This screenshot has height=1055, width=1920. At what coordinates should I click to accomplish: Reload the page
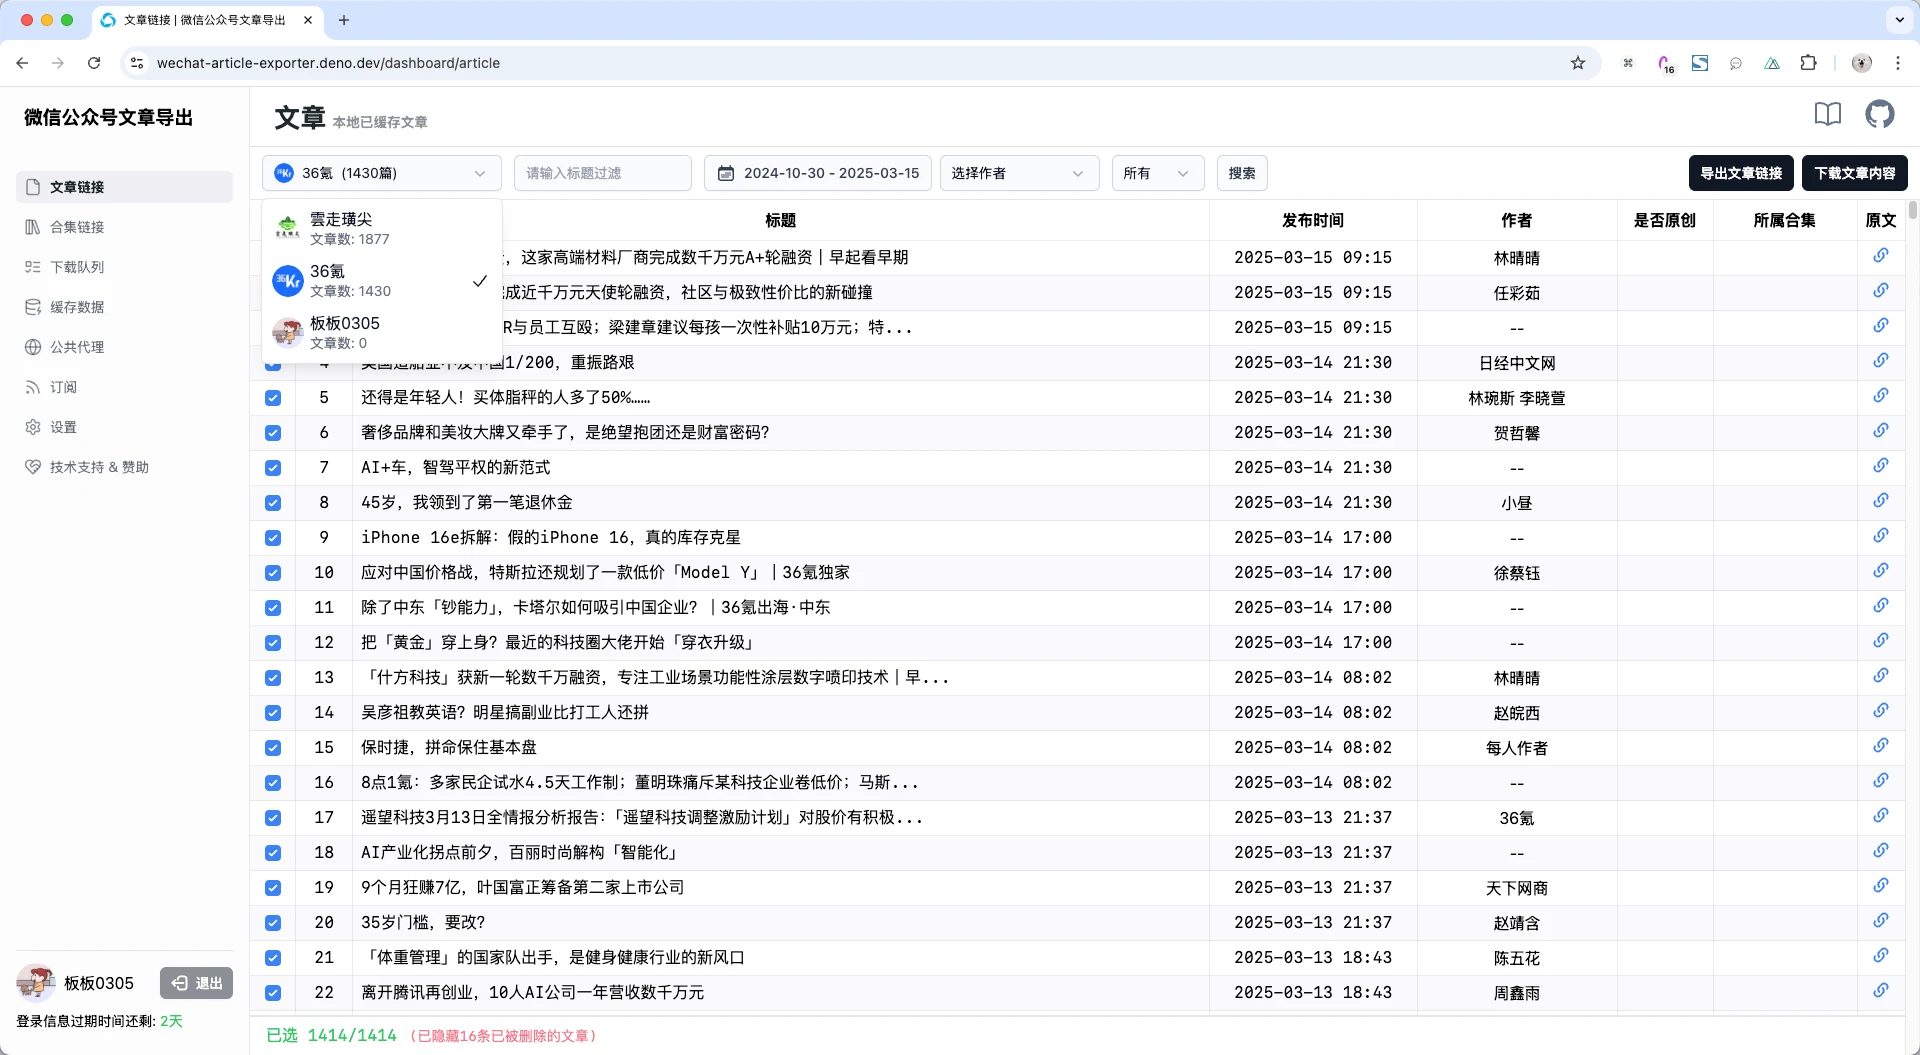[x=94, y=63]
